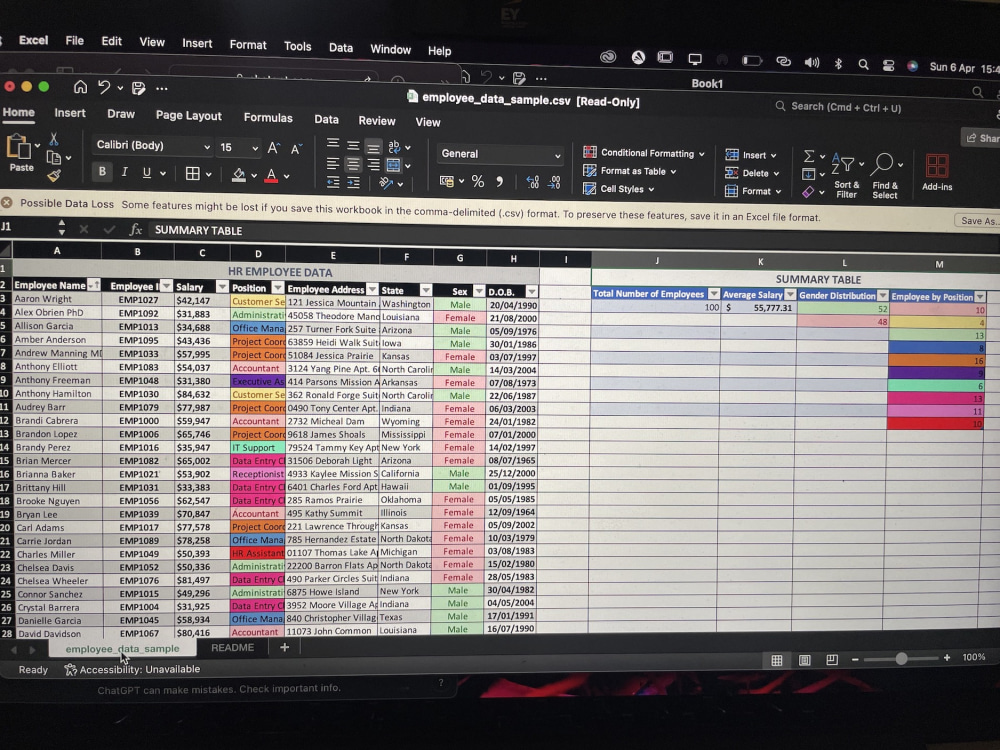Open the Tools menu in macOS menu bar
Screen dimensions: 1000x750
click(298, 46)
